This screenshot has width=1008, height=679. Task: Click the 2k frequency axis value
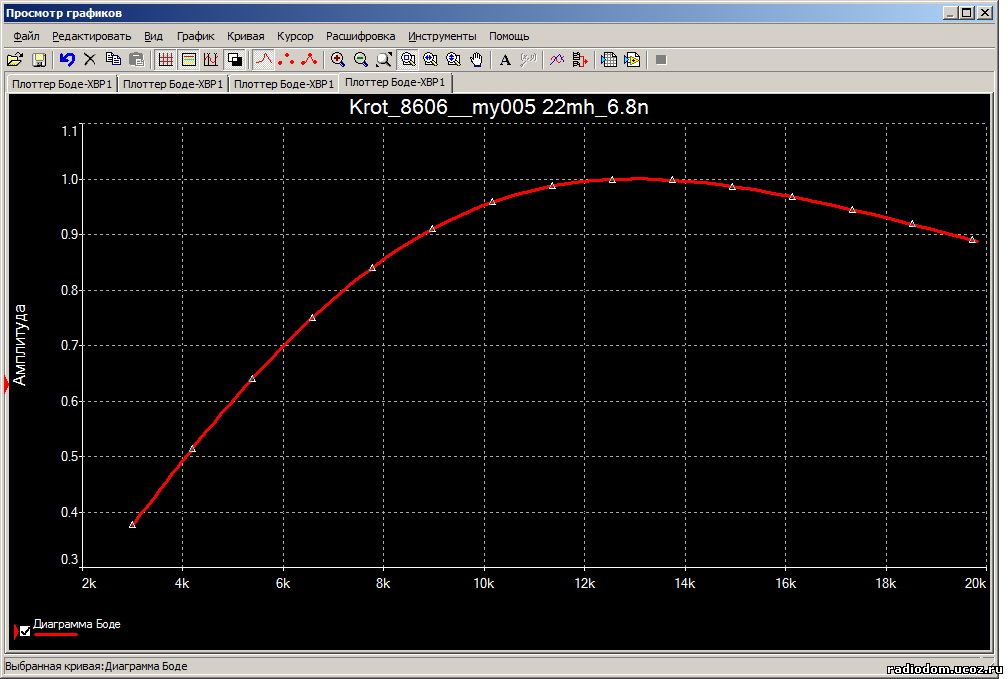89,583
